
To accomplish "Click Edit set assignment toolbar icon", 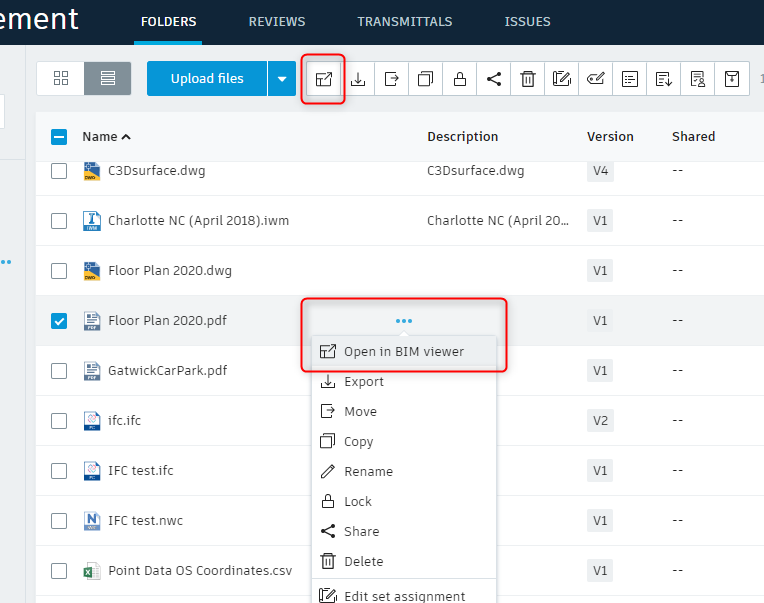I will coord(561,79).
